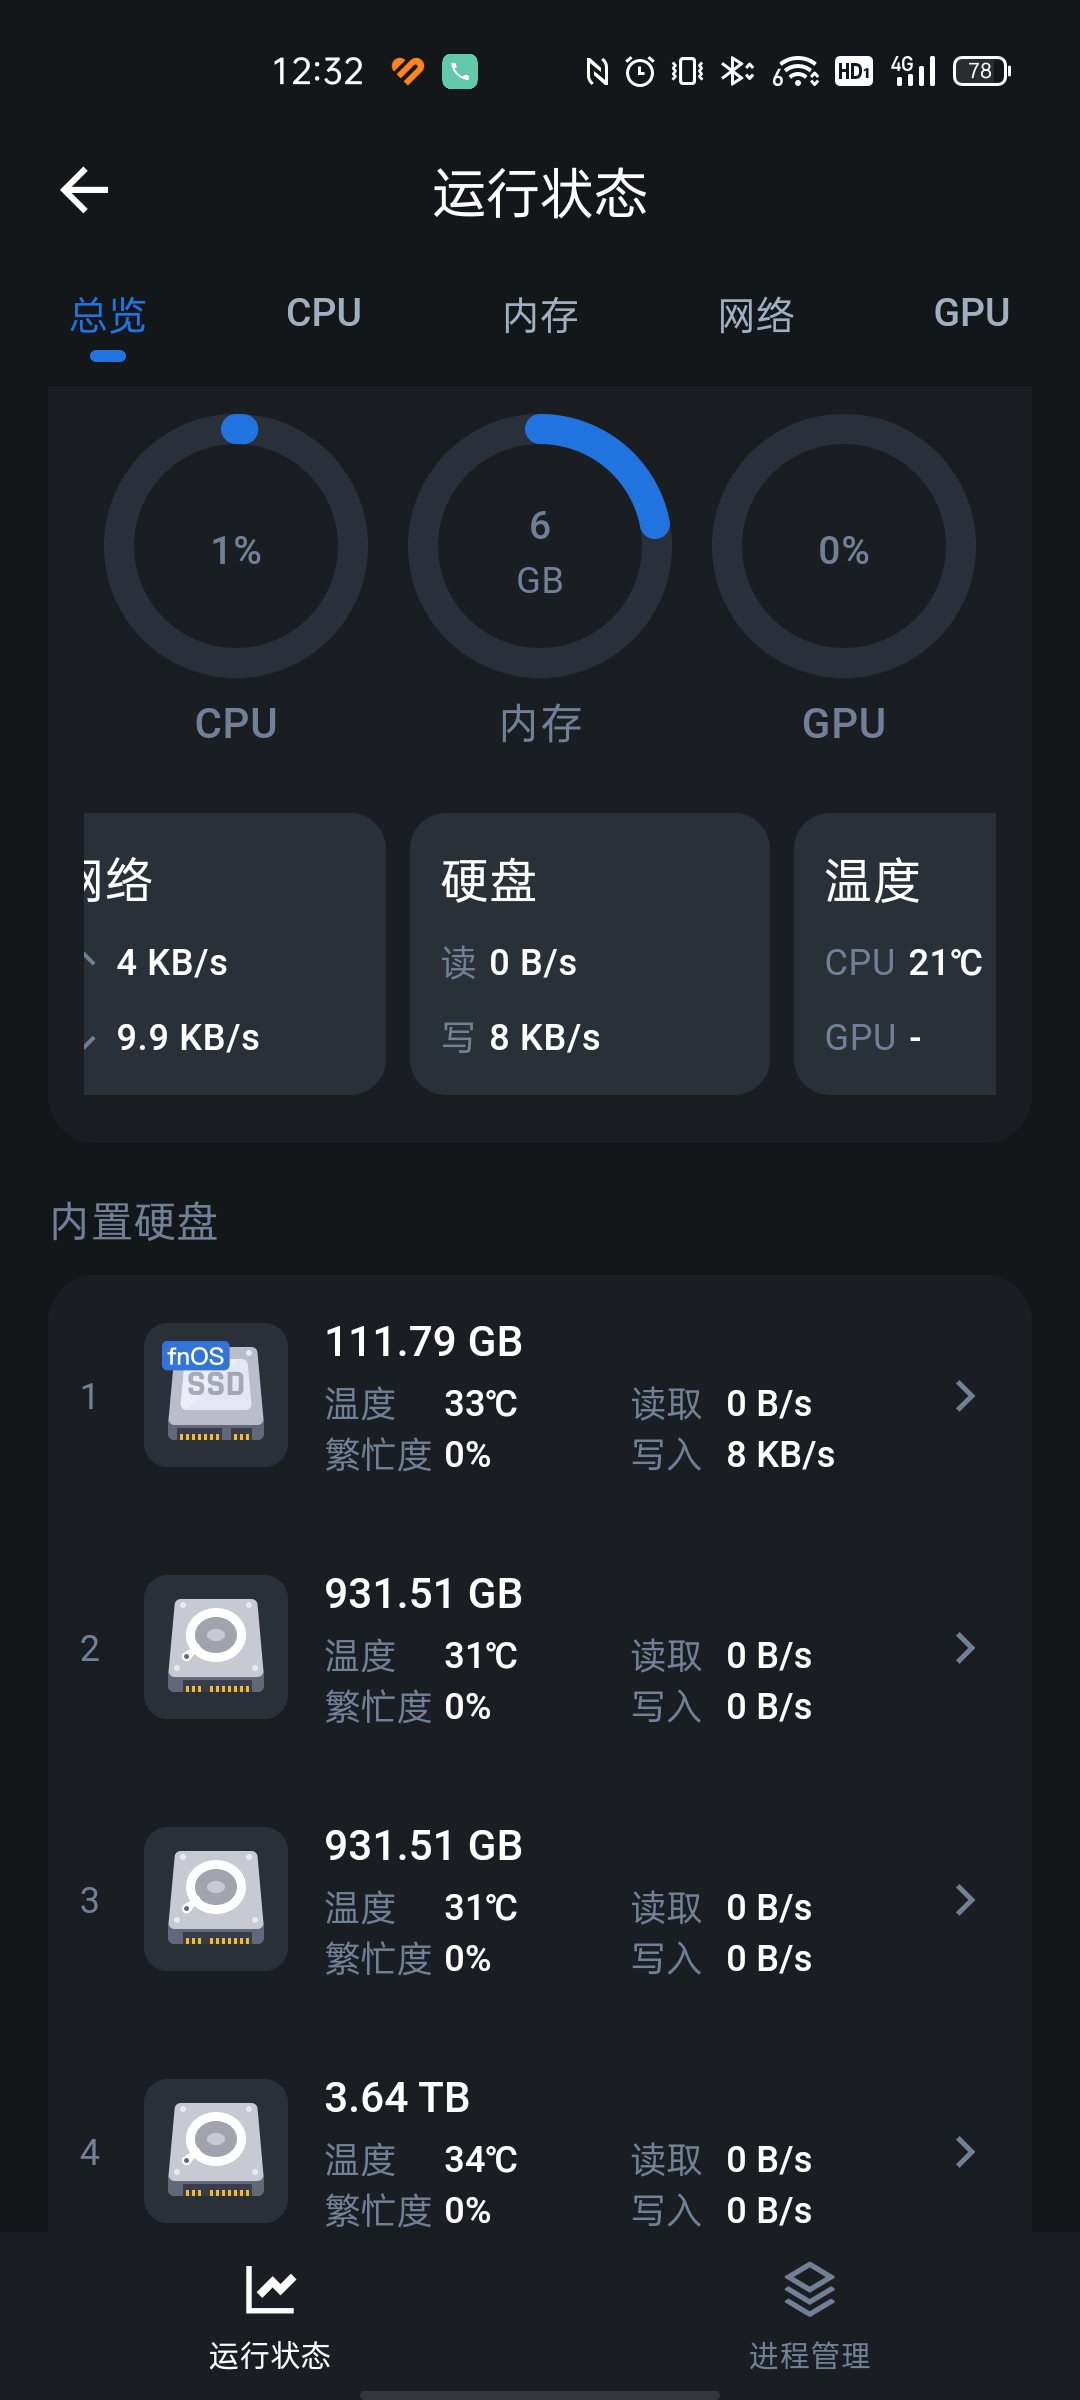This screenshot has height=2400, width=1080.
Task: Tap the 硬盘 read/write card
Action: tap(589, 953)
